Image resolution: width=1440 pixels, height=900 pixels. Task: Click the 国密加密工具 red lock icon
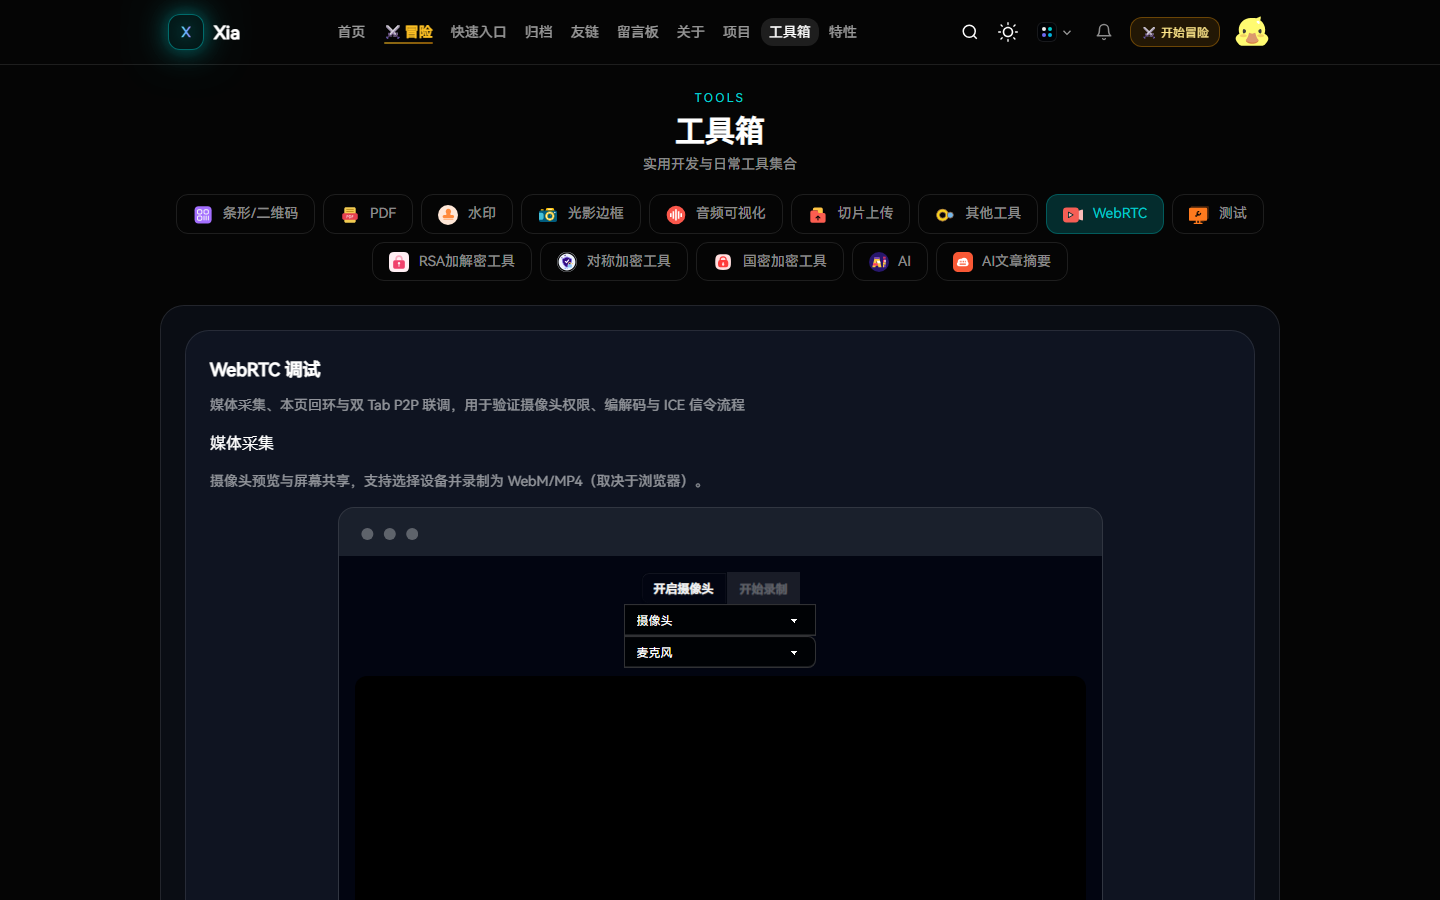click(x=723, y=262)
